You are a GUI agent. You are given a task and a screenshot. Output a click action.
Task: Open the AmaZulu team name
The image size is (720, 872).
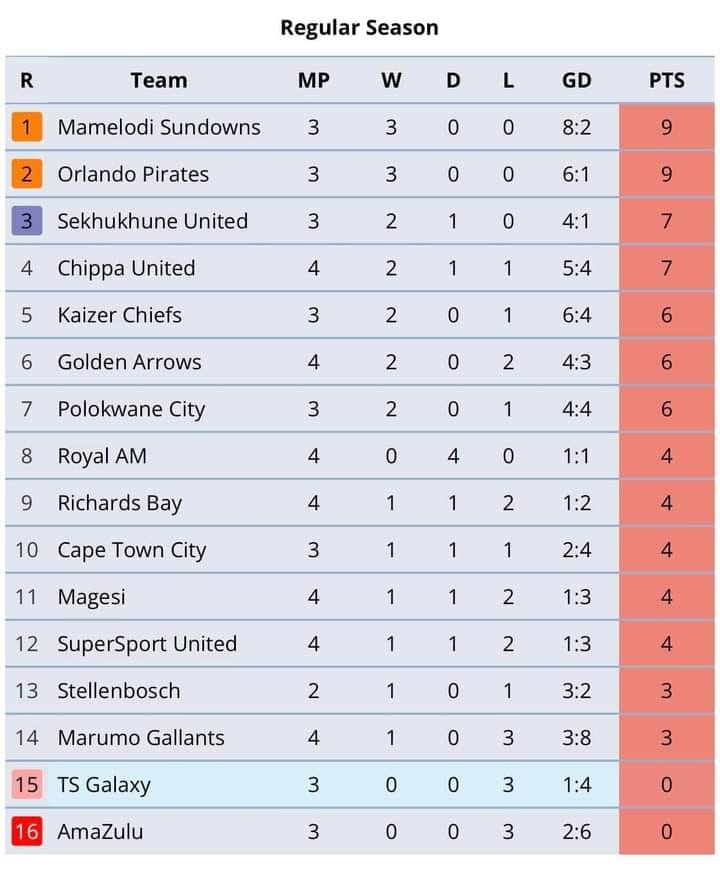click(x=101, y=831)
